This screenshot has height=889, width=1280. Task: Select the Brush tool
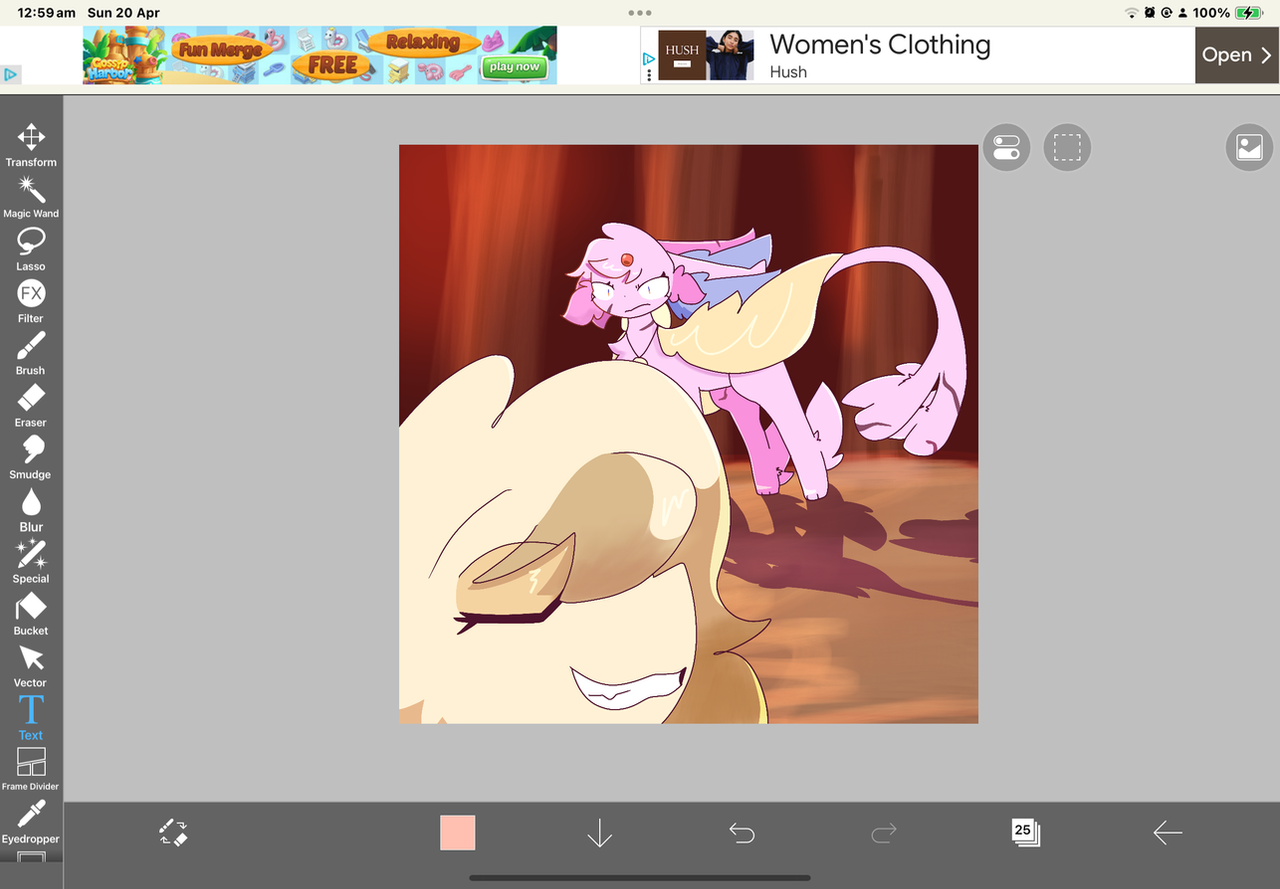point(31,353)
